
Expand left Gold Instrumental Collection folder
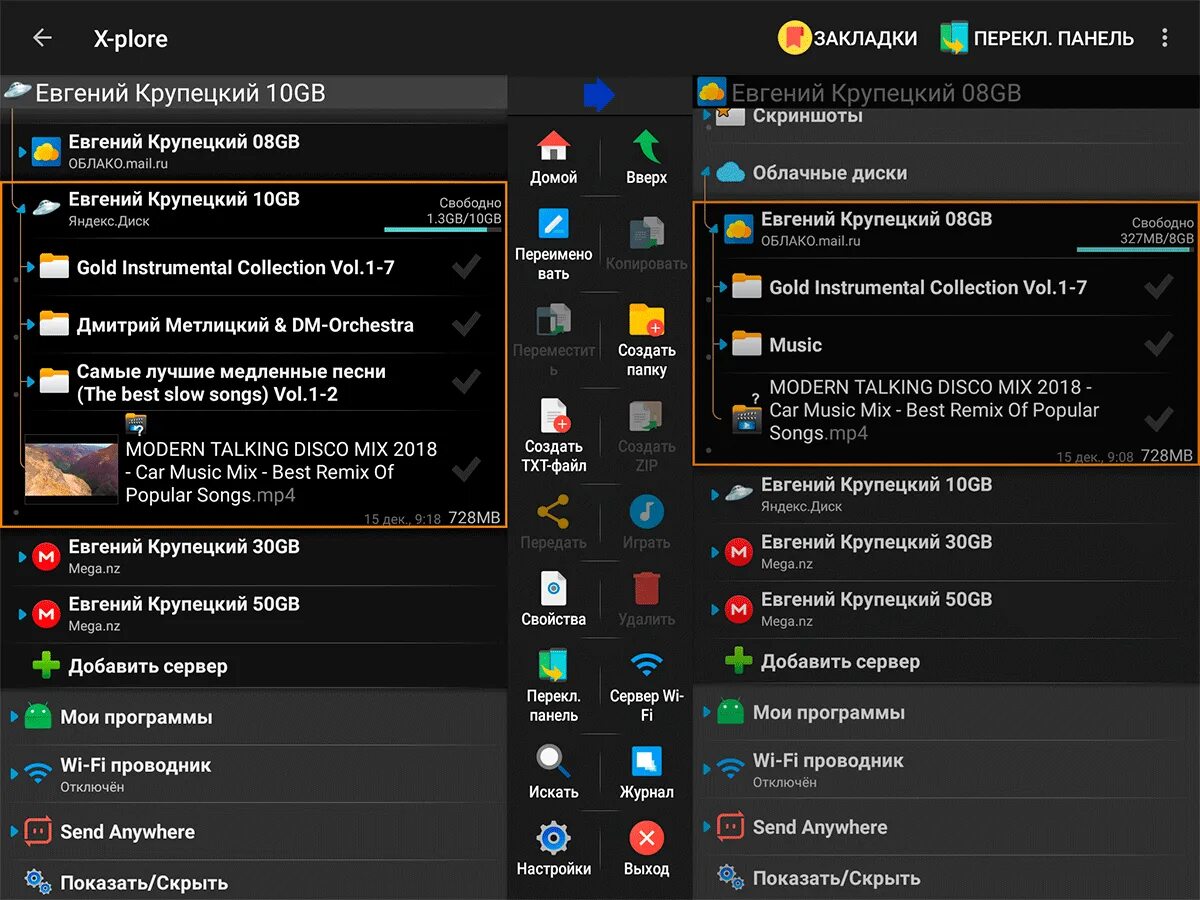point(30,267)
